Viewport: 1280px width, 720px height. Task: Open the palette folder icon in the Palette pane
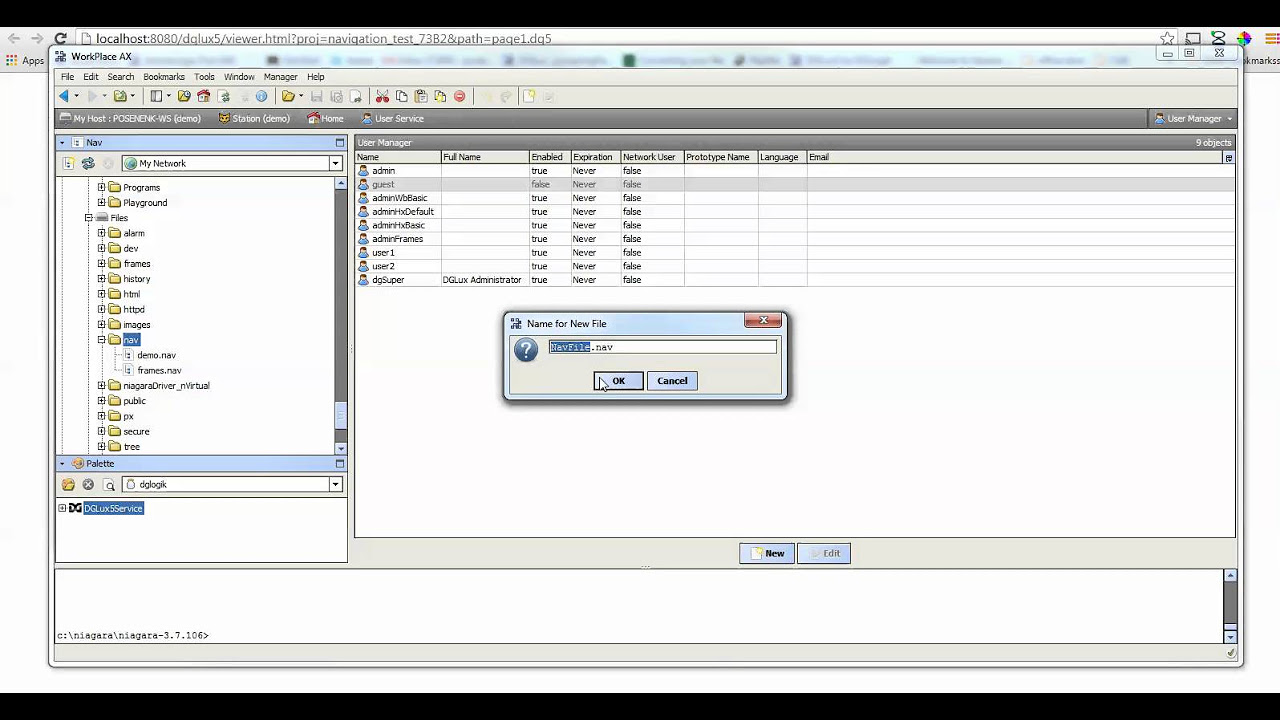[69, 484]
